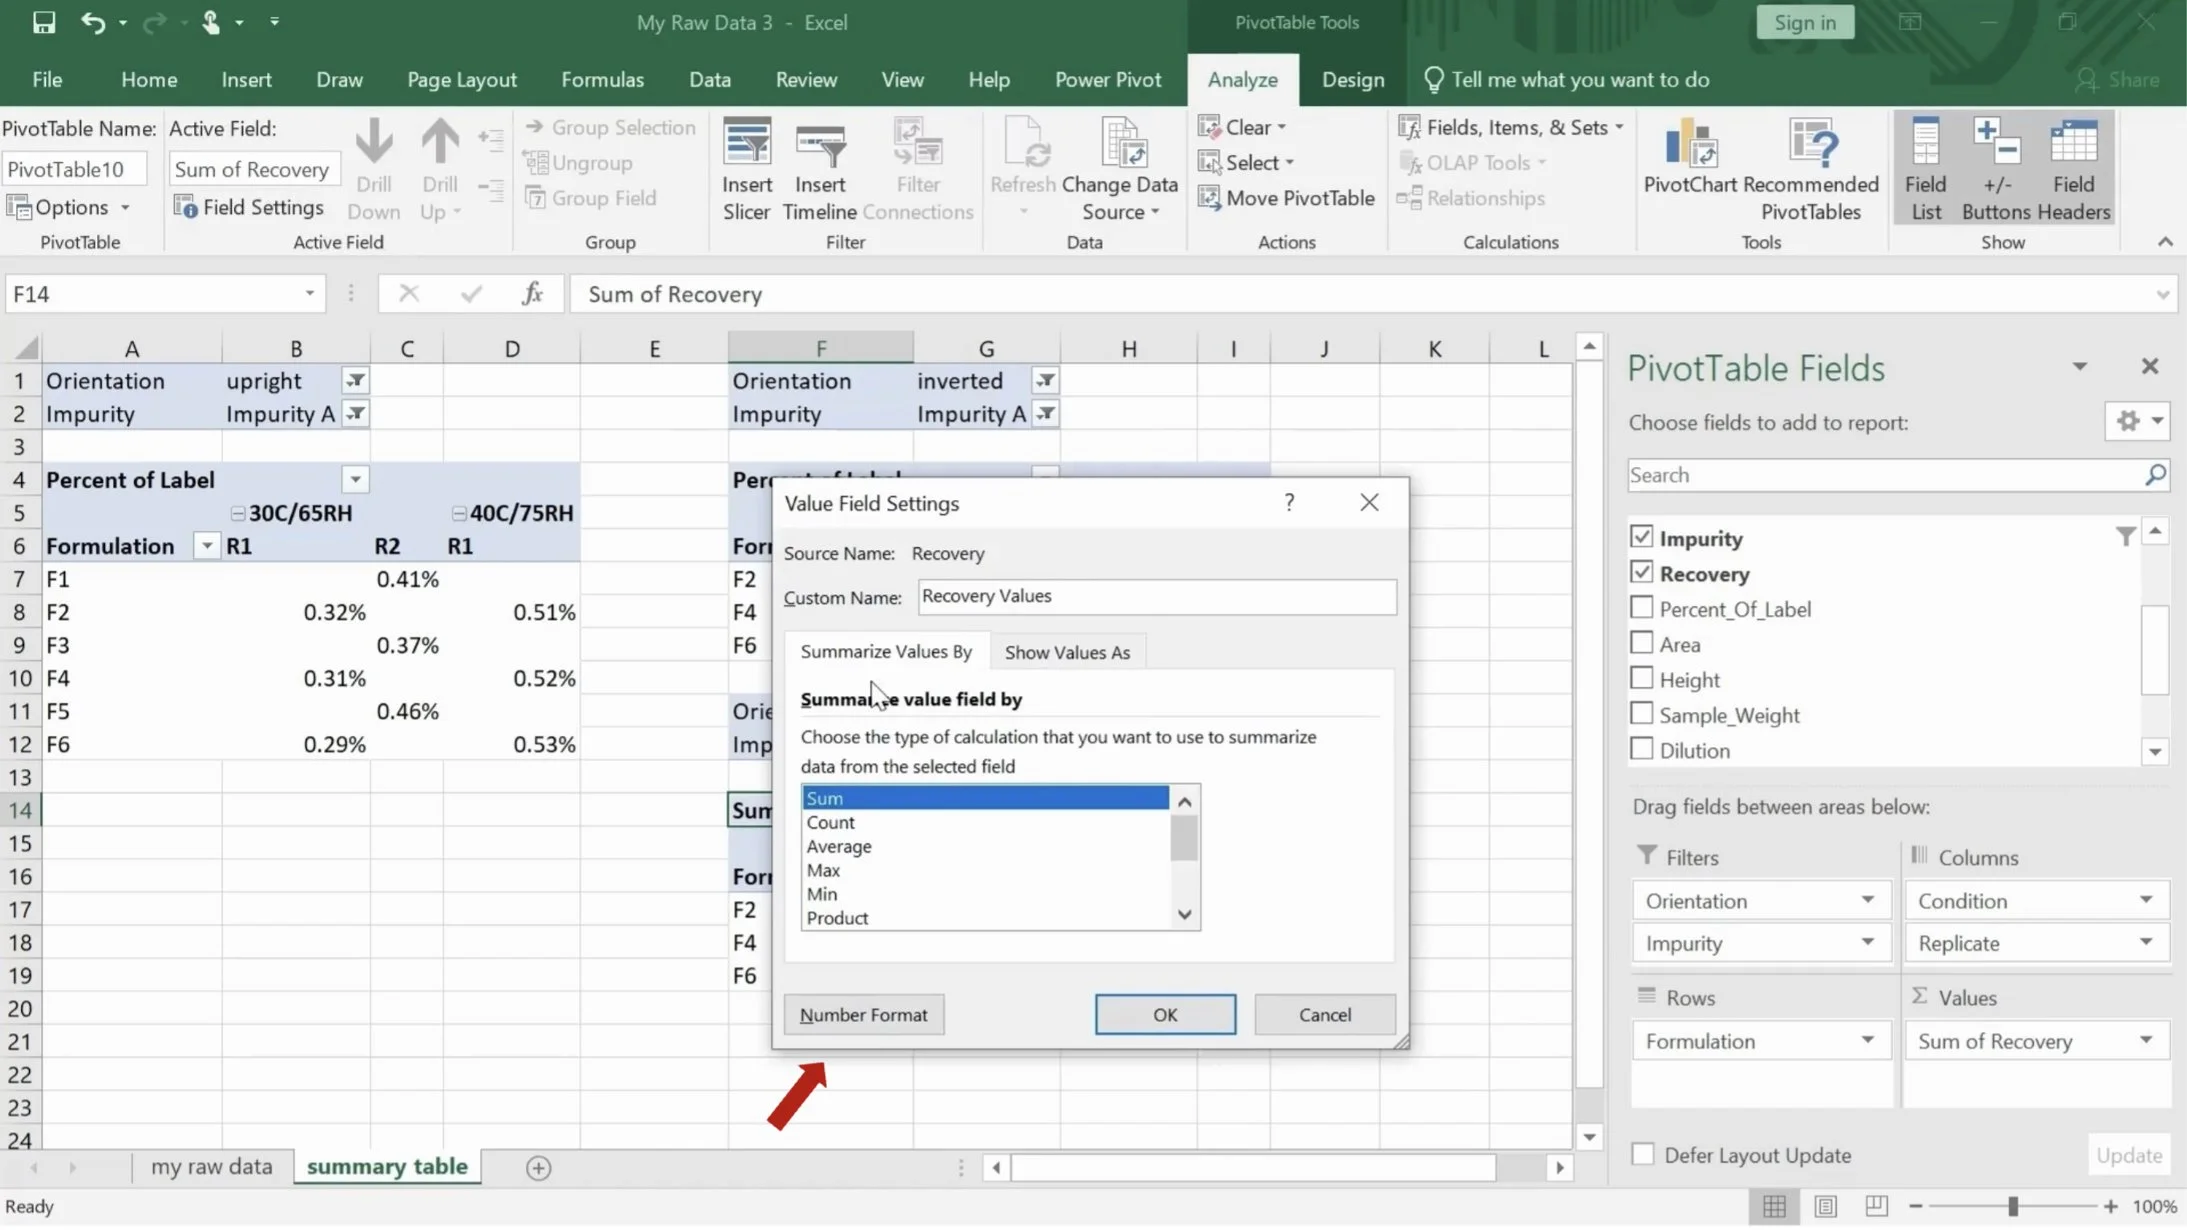Image resolution: width=2187 pixels, height=1230 pixels.
Task: Check the Height field checkbox
Action: [1641, 677]
